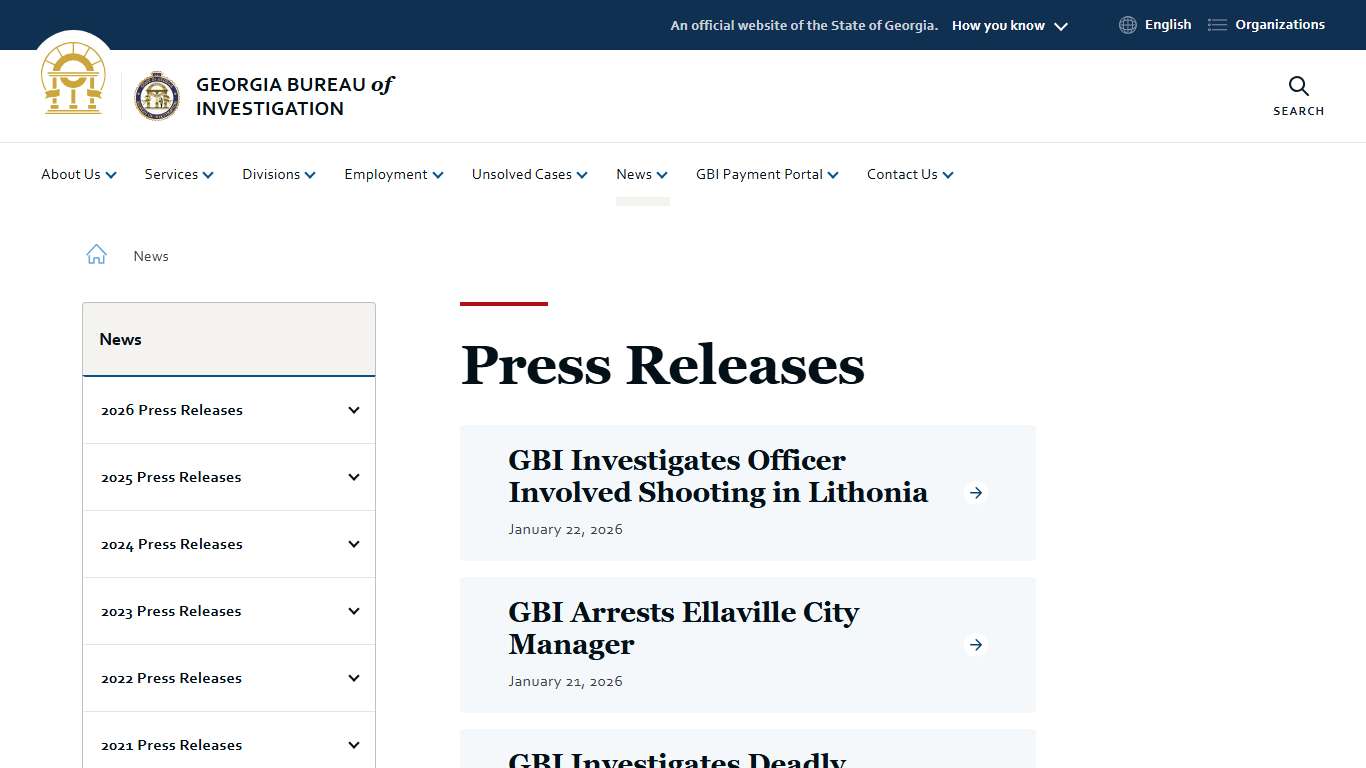Click the globe icon next to English
The height and width of the screenshot is (768, 1366).
pyautogui.click(x=1127, y=24)
